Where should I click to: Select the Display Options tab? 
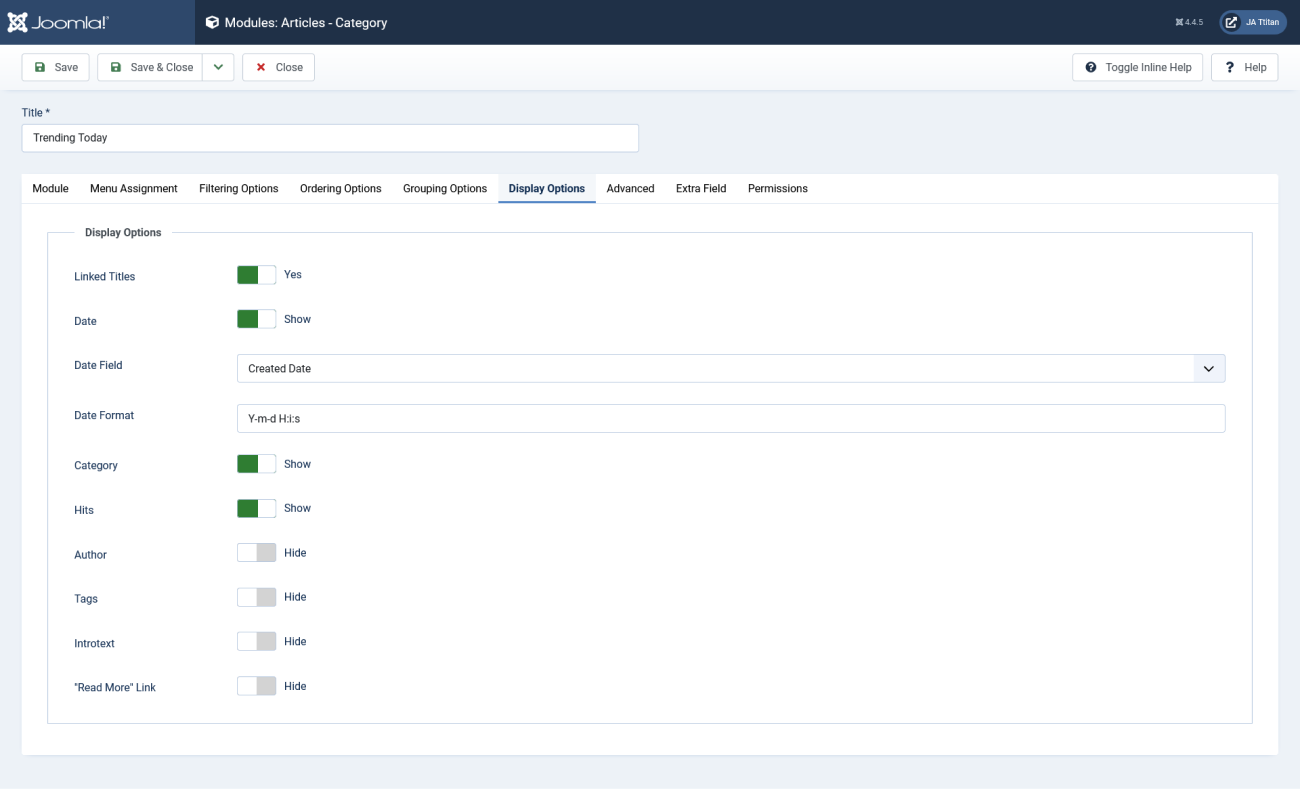[547, 188]
